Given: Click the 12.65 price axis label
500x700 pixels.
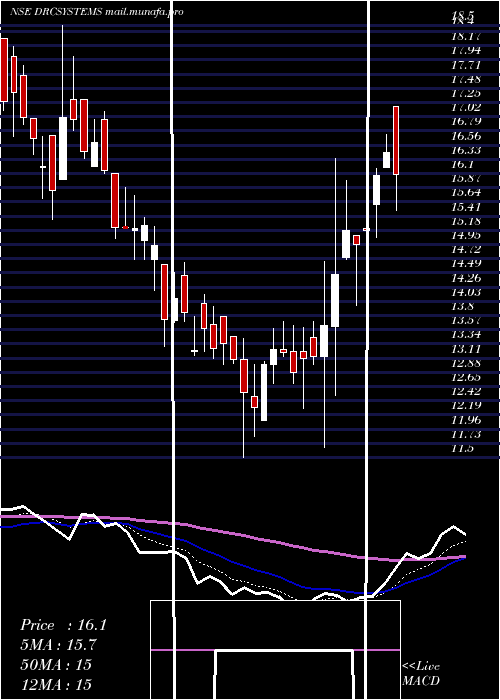Looking at the screenshot, I should coord(466,377).
